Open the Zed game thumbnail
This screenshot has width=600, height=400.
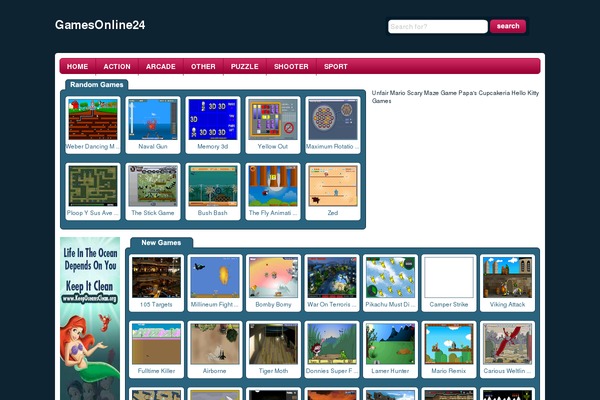333,186
